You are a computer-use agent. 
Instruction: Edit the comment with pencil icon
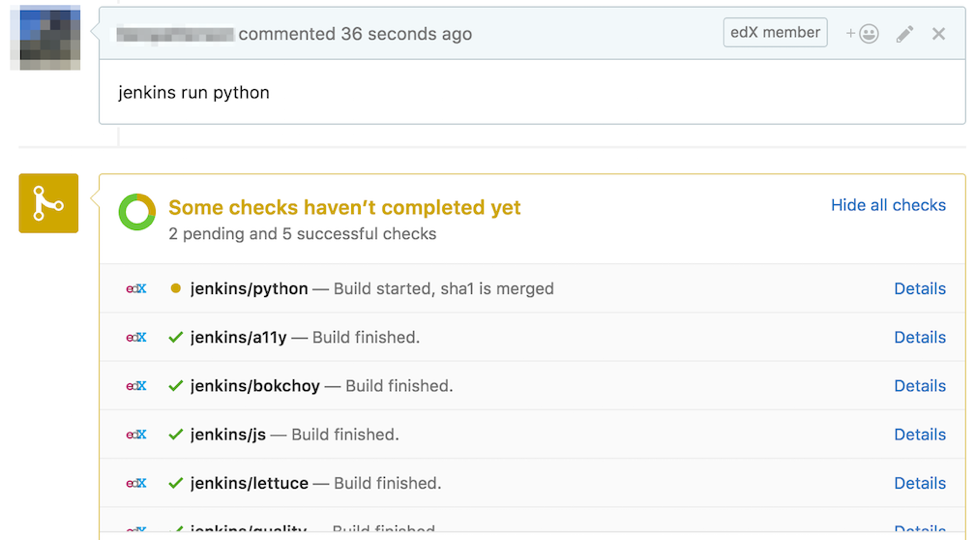[904, 34]
